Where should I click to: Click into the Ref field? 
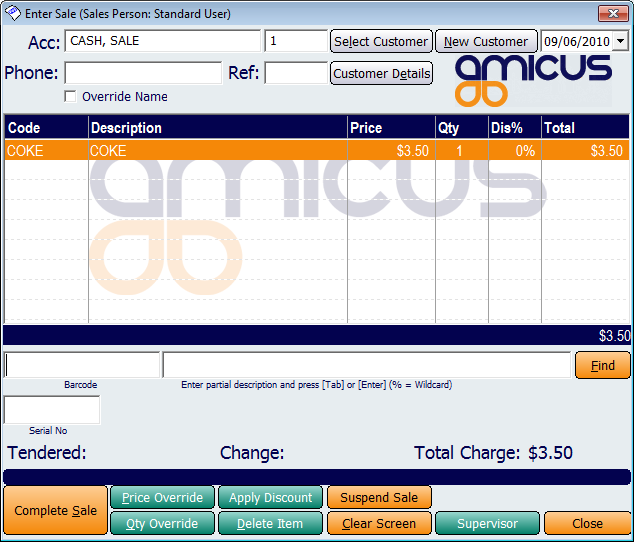click(296, 73)
